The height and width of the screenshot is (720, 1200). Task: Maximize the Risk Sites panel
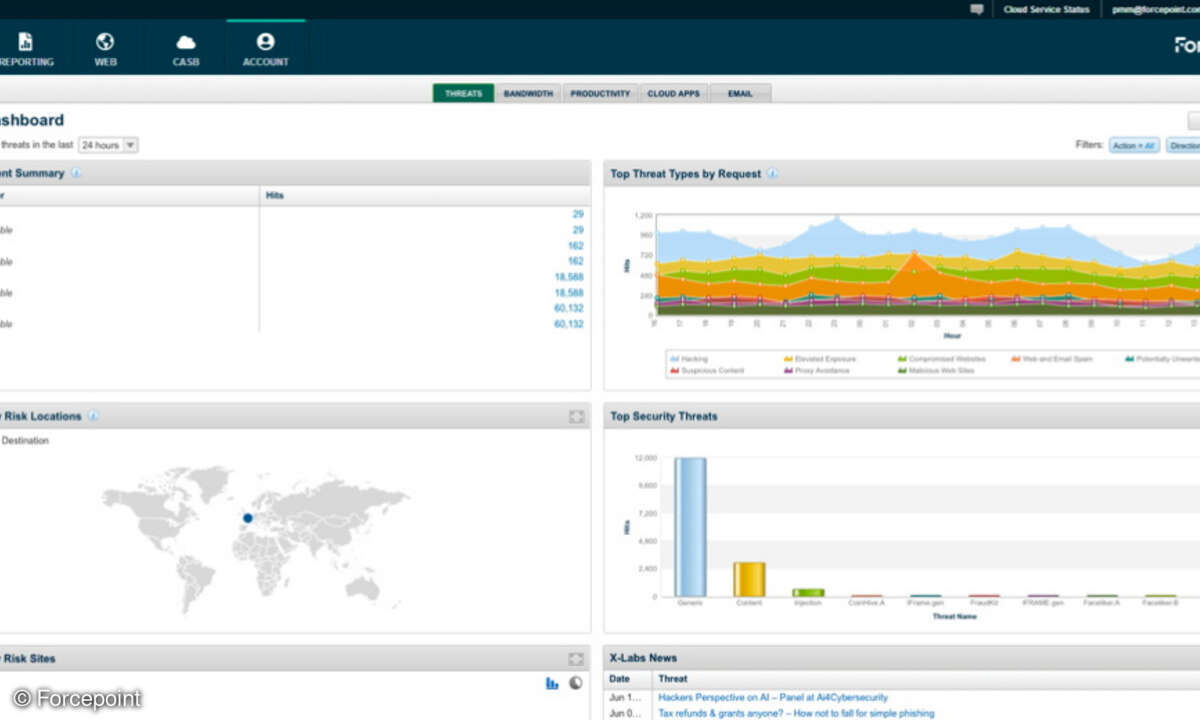576,659
